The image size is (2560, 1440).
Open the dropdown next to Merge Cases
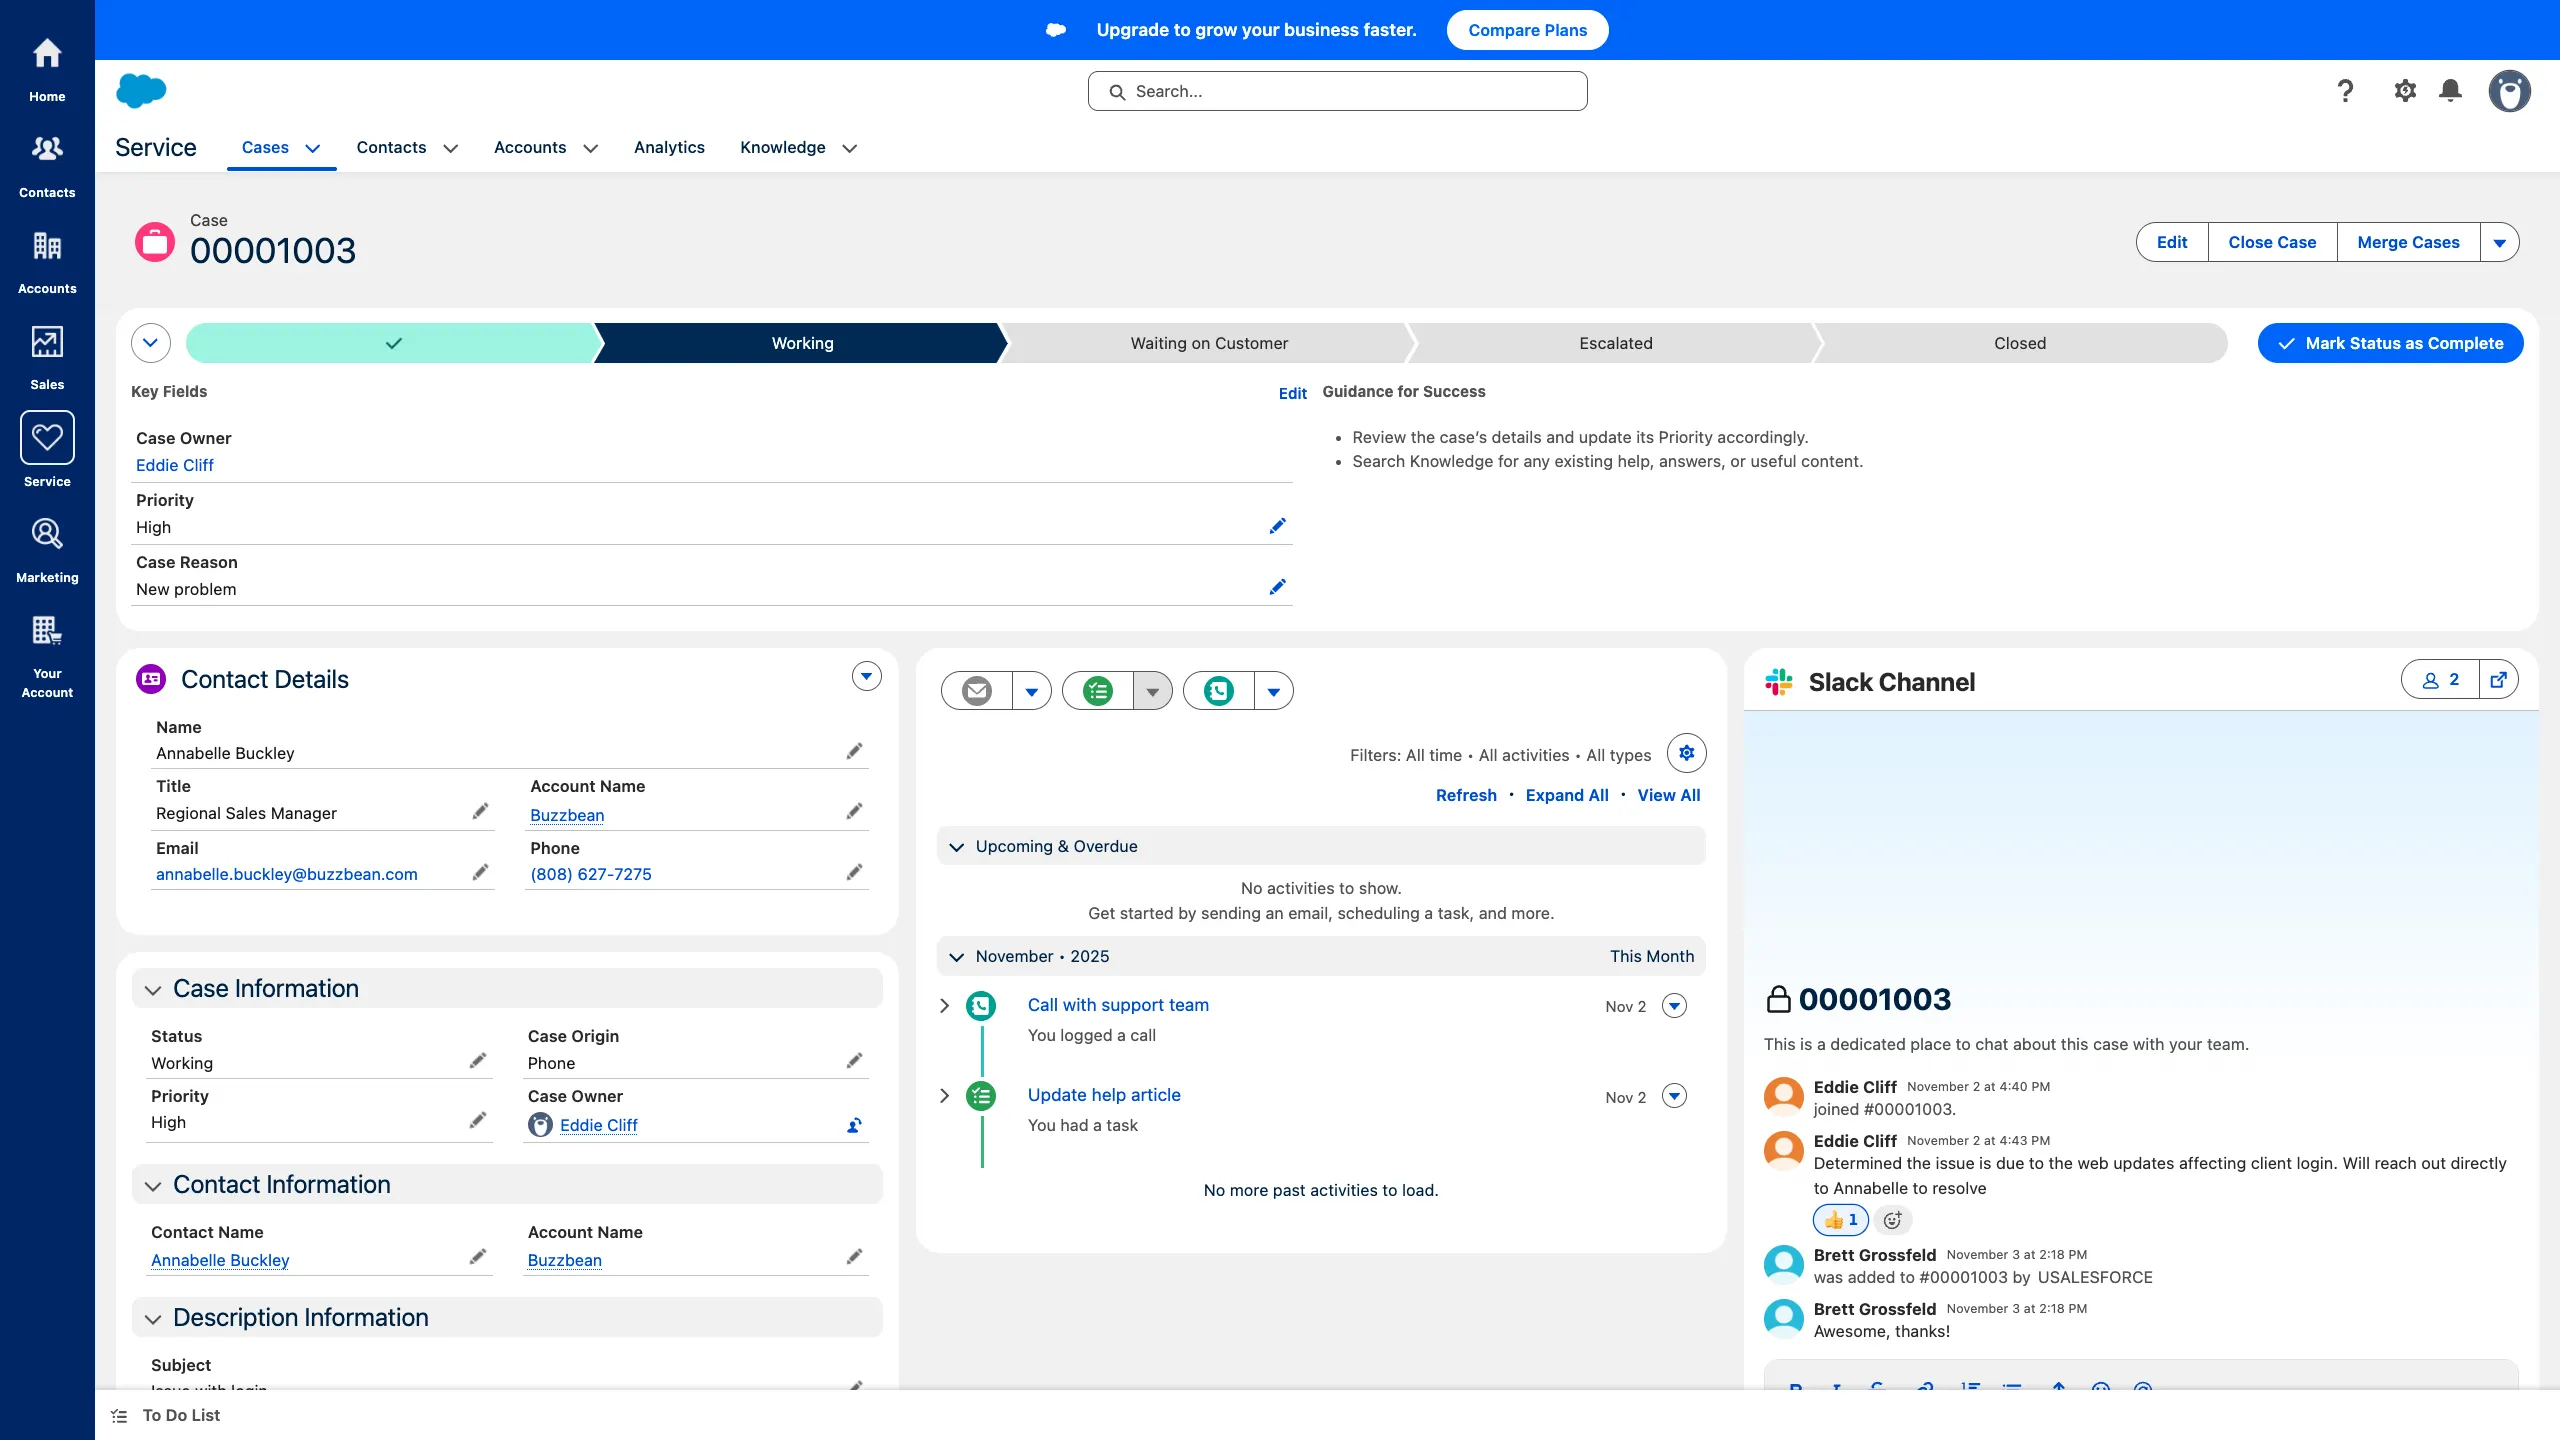click(2500, 241)
